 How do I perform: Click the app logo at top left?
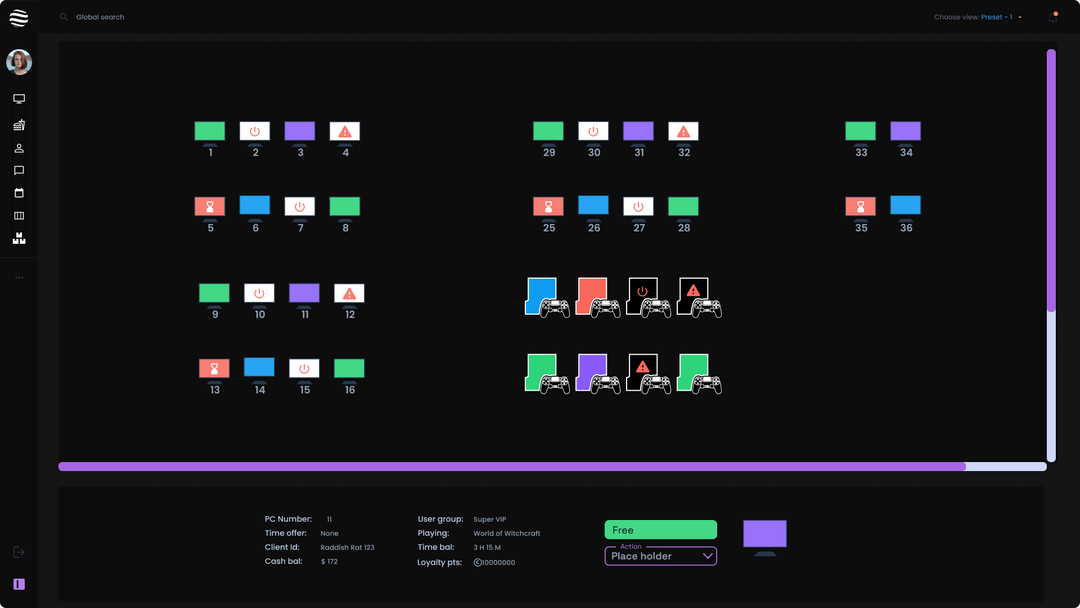(x=19, y=18)
